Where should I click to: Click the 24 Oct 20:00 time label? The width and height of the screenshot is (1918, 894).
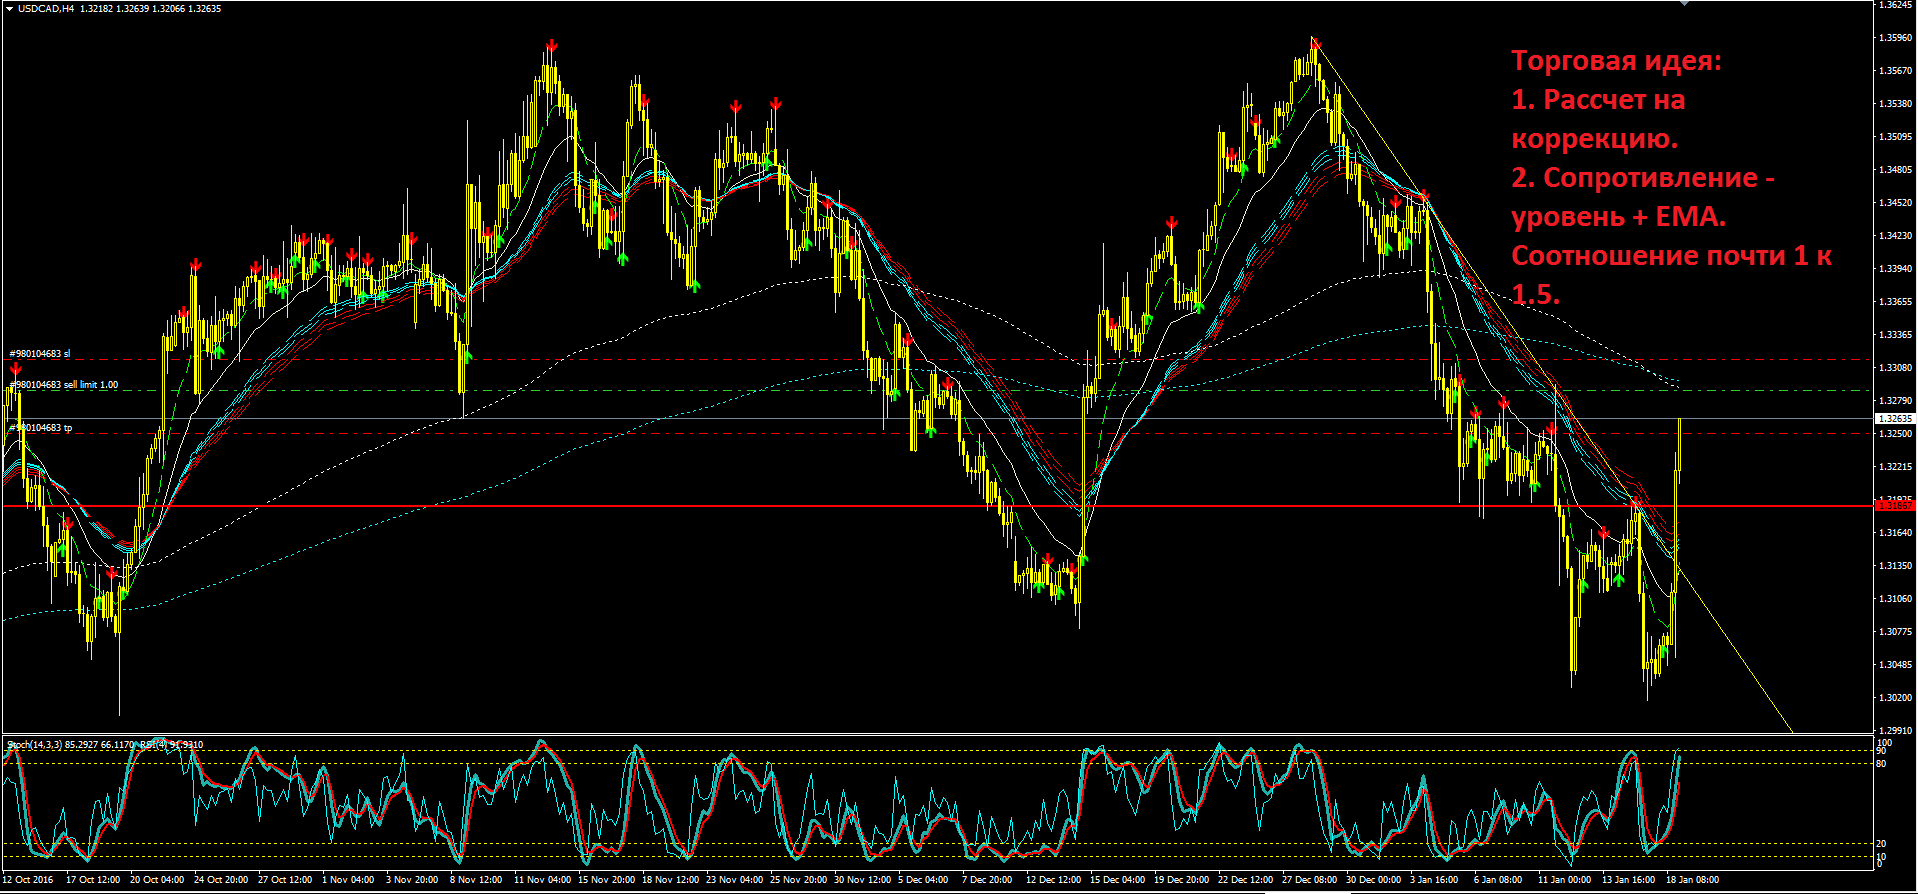(221, 880)
